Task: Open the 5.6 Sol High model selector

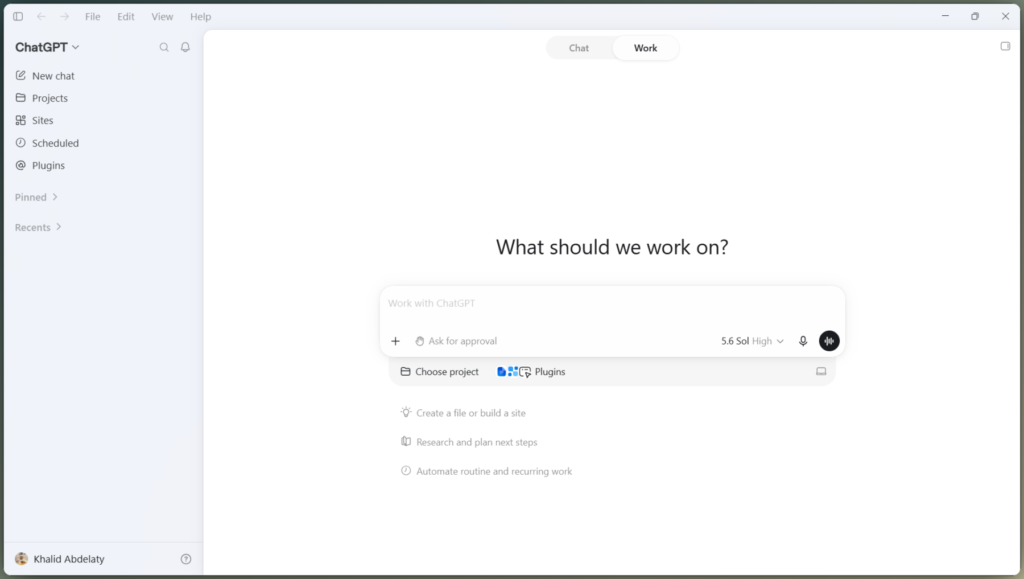Action: (x=752, y=341)
